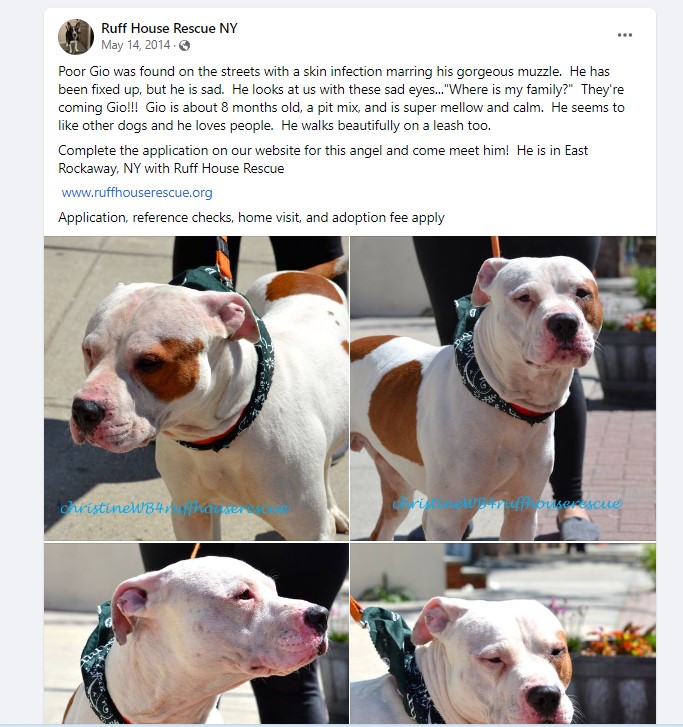Open the Ruff House Rescue NY page name
Viewport: 683px width, 727px height.
[169, 28]
